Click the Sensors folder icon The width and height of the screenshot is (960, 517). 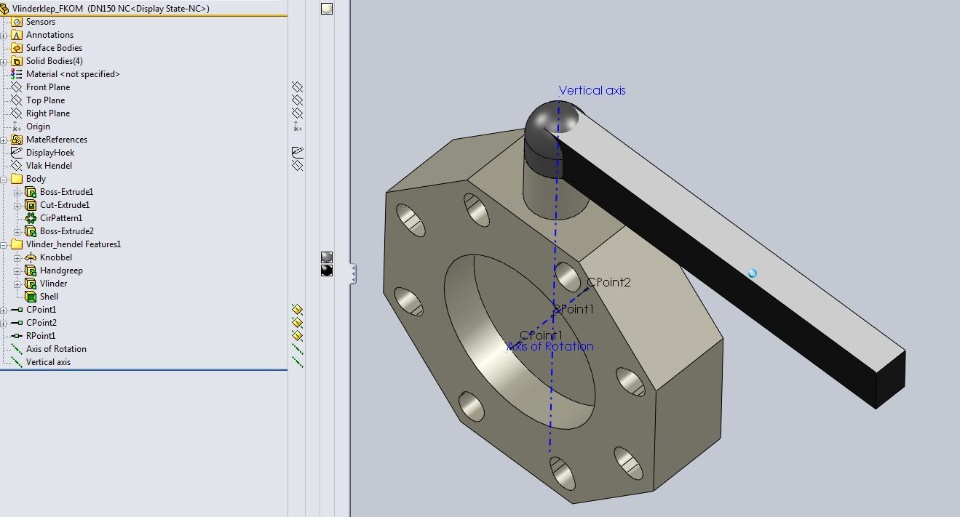(17, 22)
